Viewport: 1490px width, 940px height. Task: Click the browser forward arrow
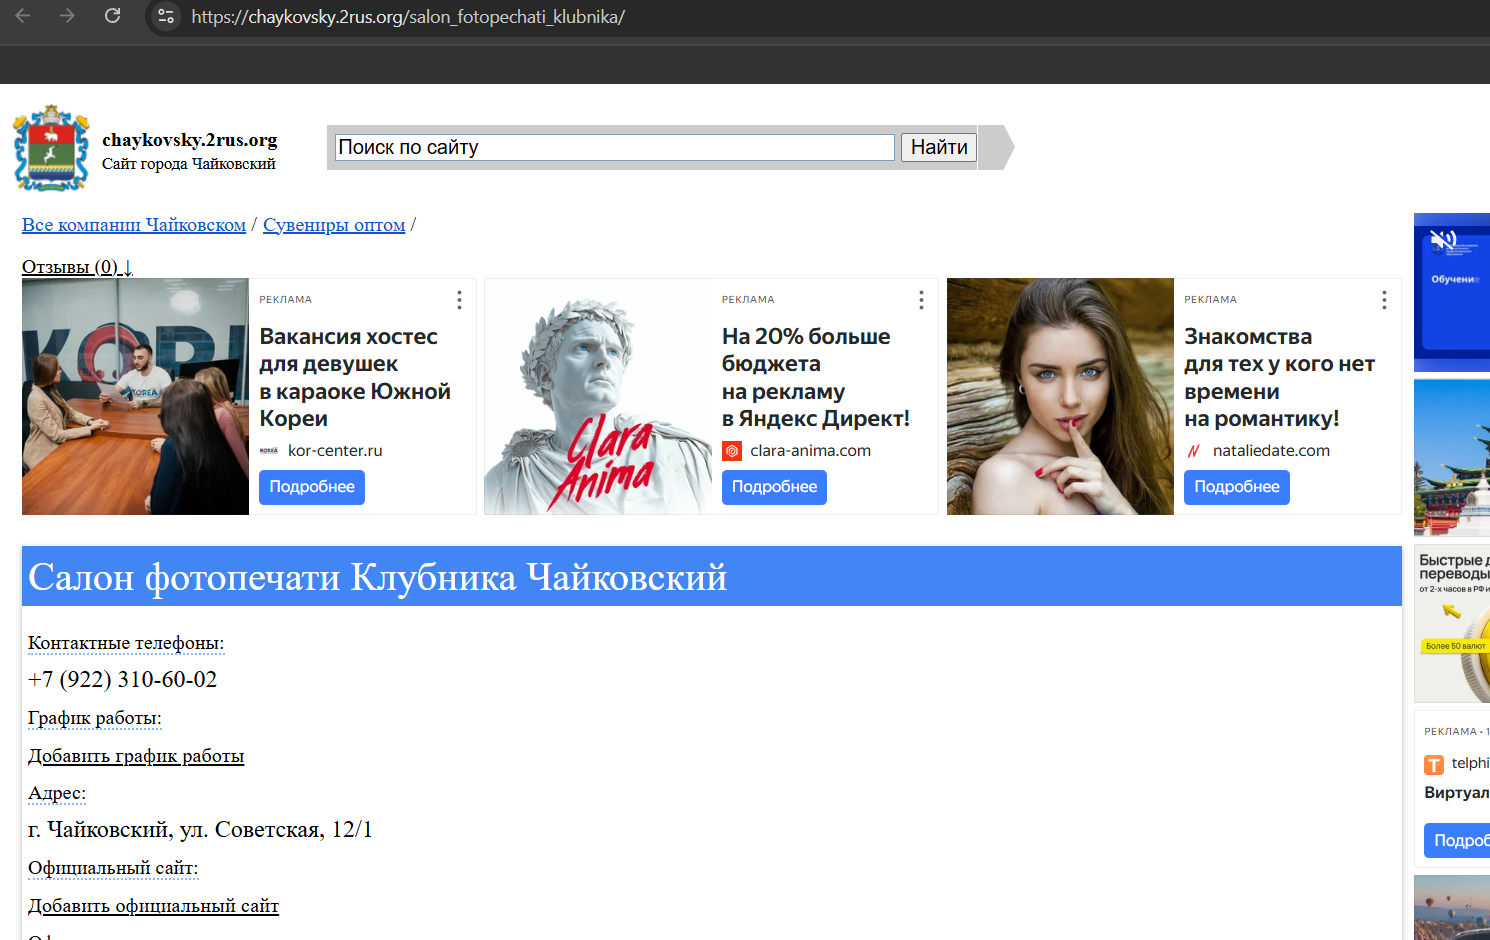[67, 16]
